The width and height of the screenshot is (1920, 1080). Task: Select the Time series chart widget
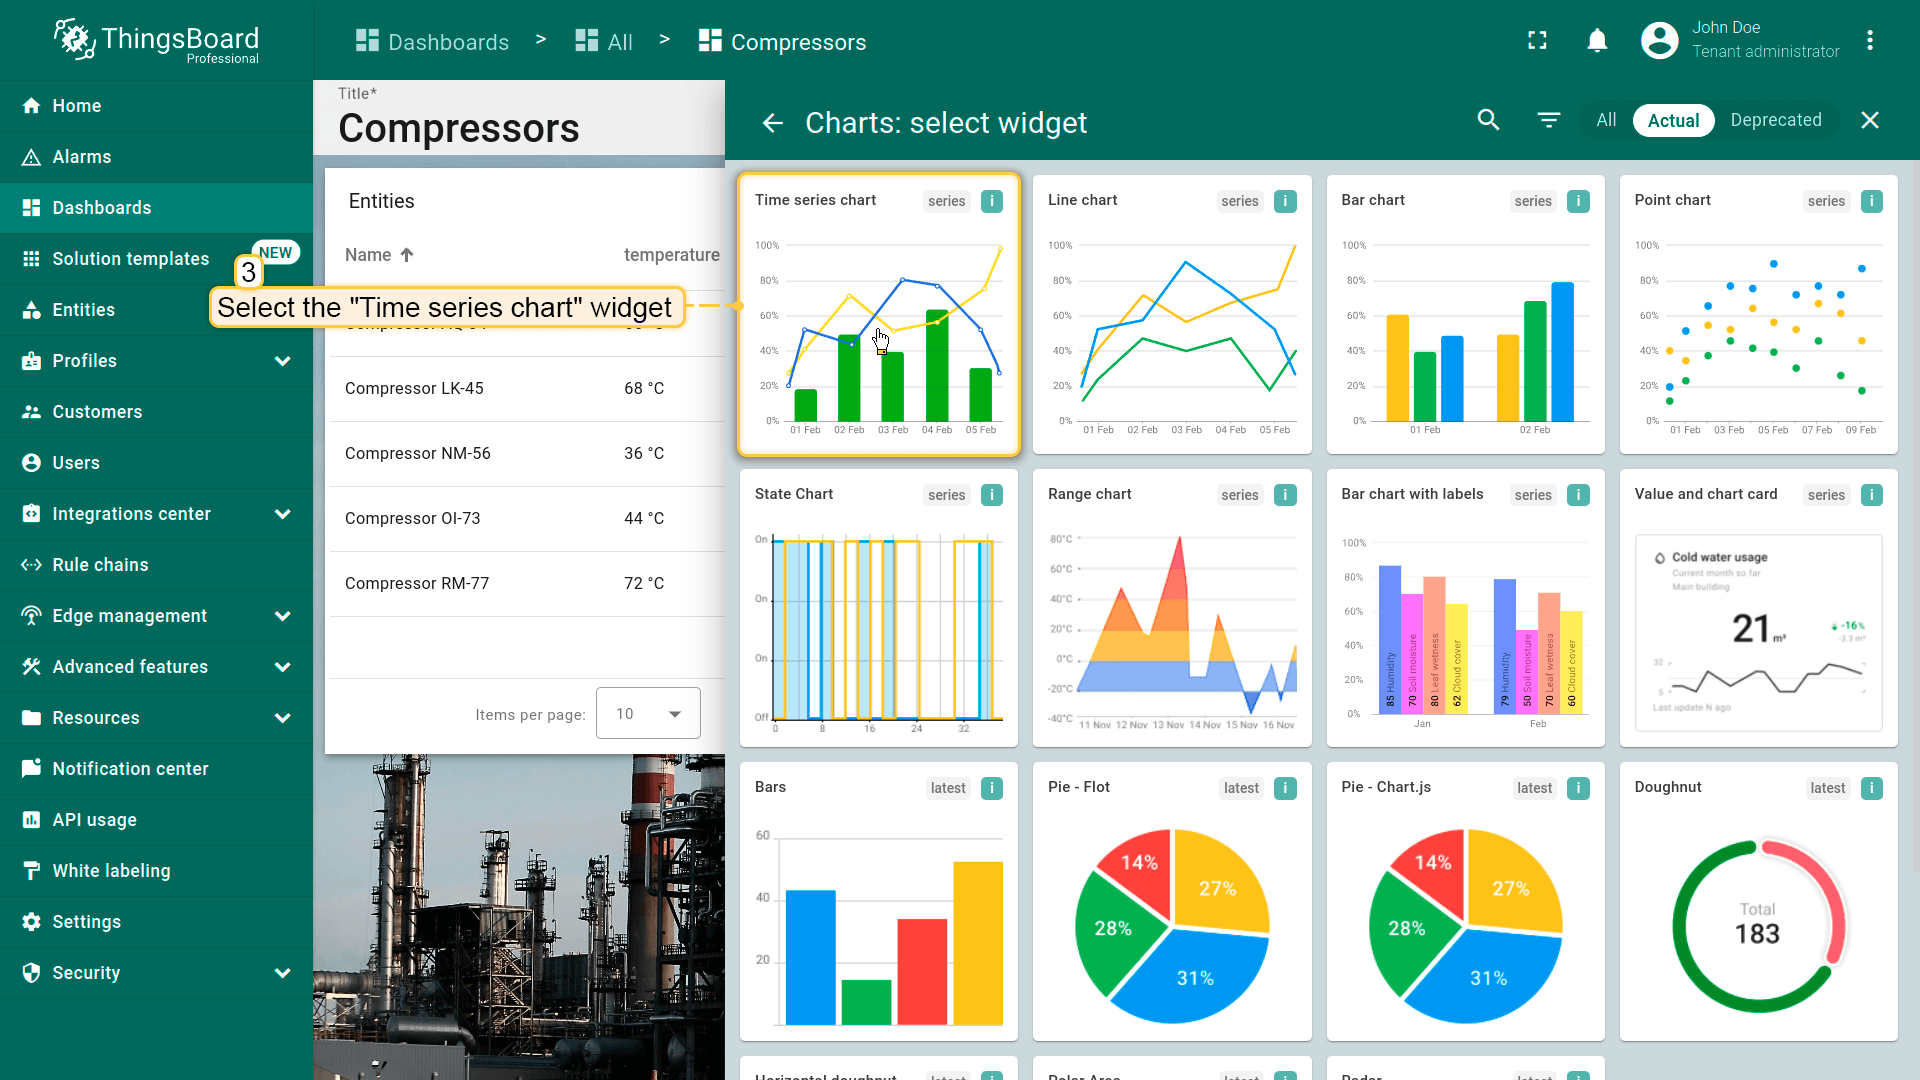[x=878, y=314]
